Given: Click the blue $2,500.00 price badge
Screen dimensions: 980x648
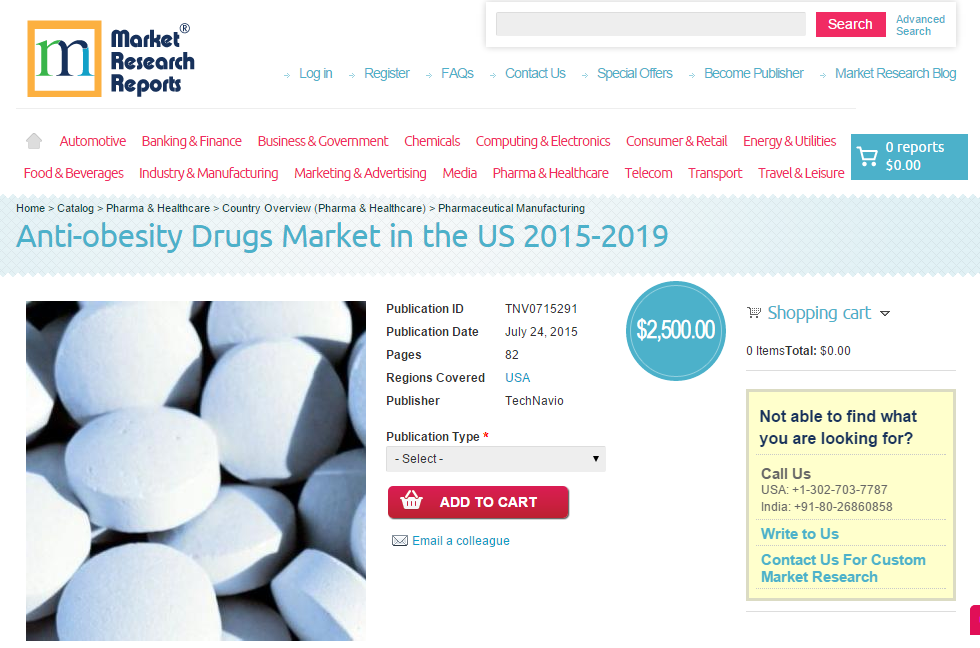Looking at the screenshot, I should click(x=675, y=331).
